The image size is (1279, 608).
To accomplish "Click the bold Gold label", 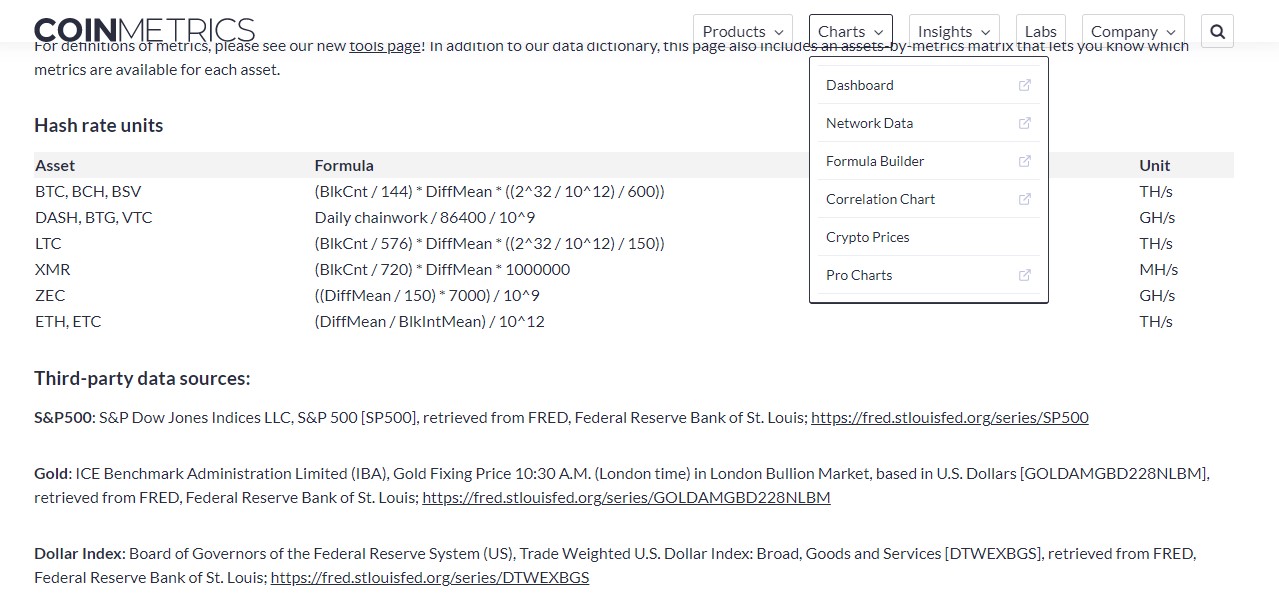I will pyautogui.click(x=52, y=473).
